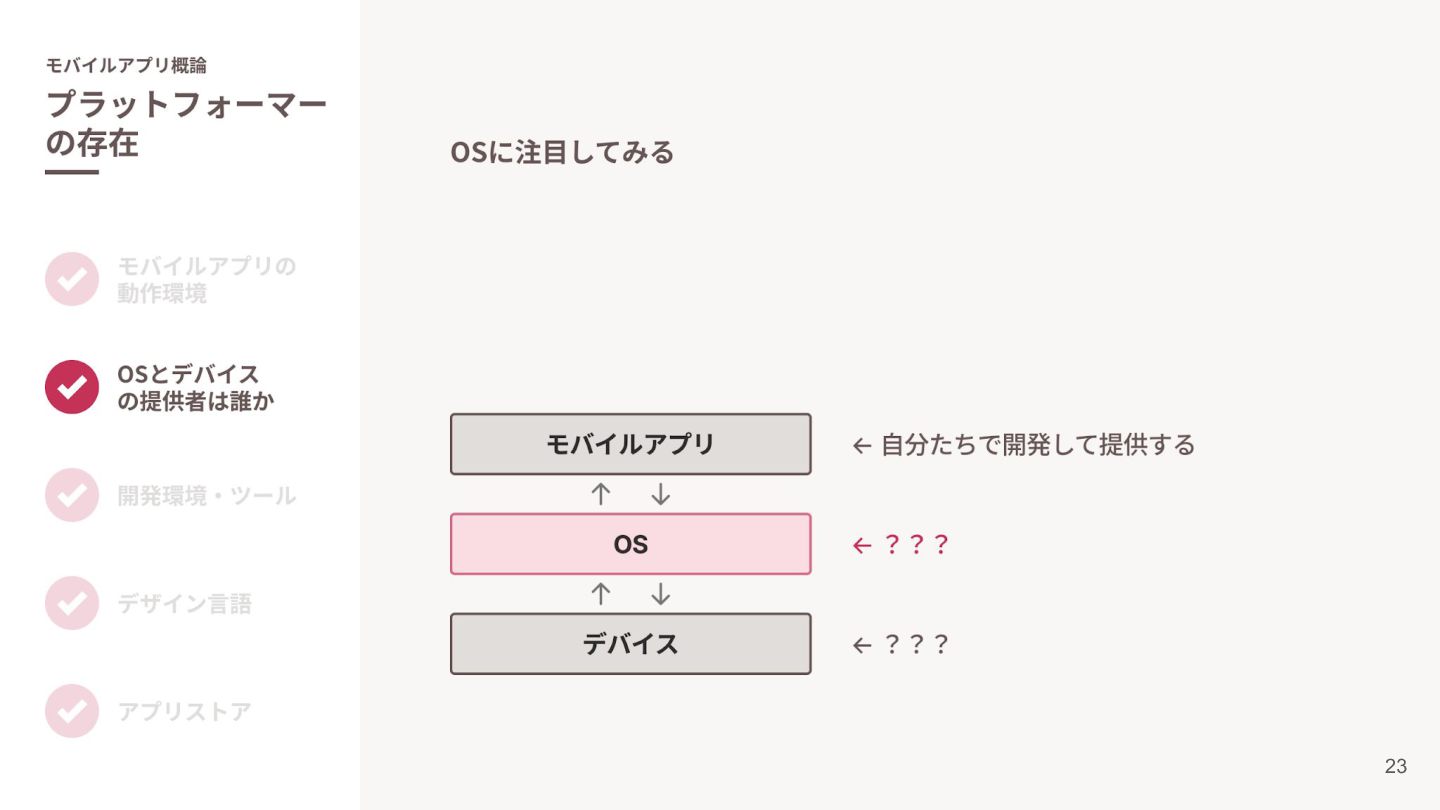Click up arrow between OS and デバイス
The width and height of the screenshot is (1440, 810).
(x=600, y=594)
